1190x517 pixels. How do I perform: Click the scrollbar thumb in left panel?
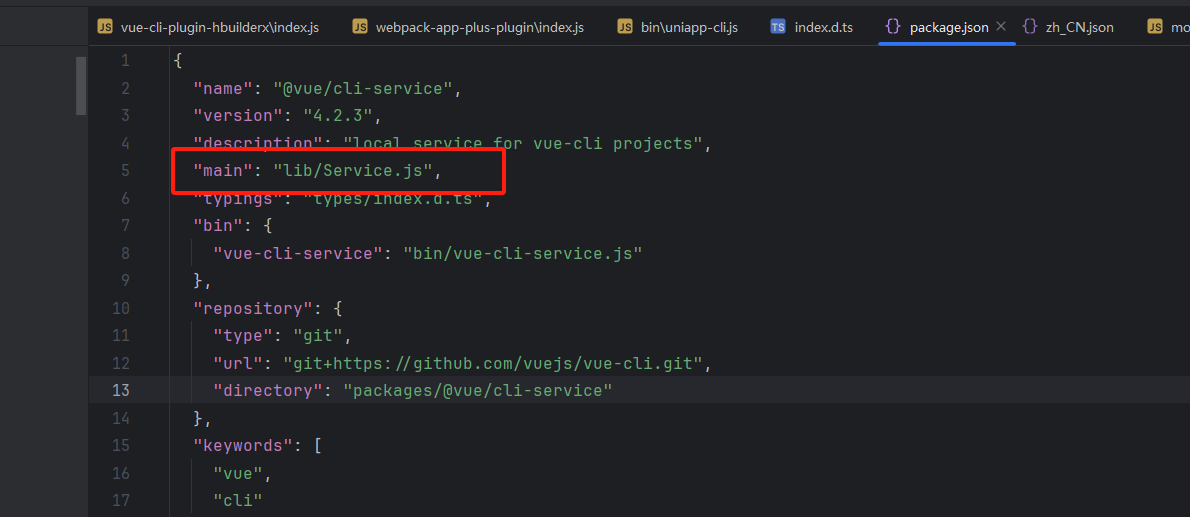pos(82,86)
